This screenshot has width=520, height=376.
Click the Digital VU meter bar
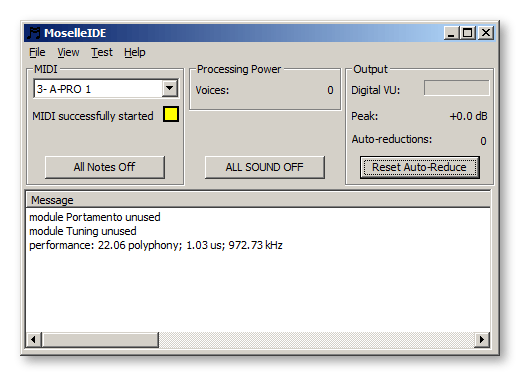(x=456, y=88)
